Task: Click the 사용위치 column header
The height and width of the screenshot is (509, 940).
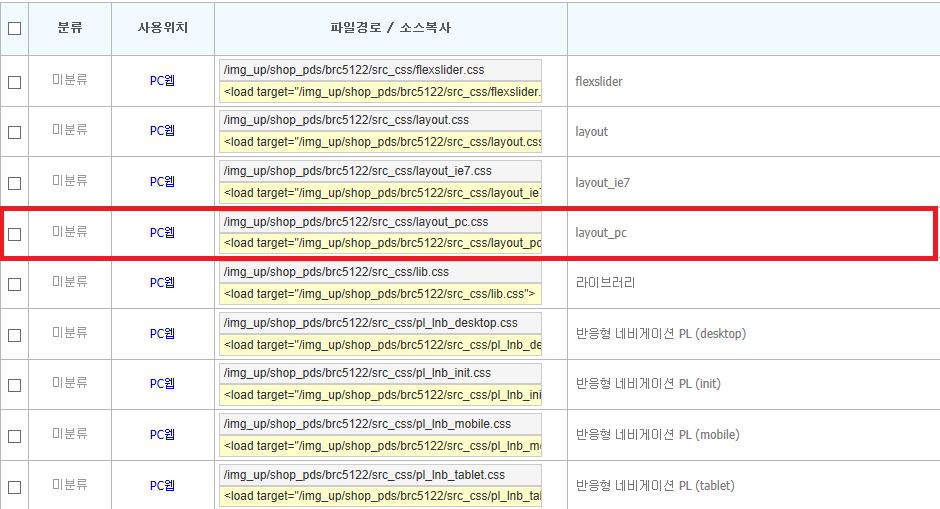Action: click(x=163, y=28)
